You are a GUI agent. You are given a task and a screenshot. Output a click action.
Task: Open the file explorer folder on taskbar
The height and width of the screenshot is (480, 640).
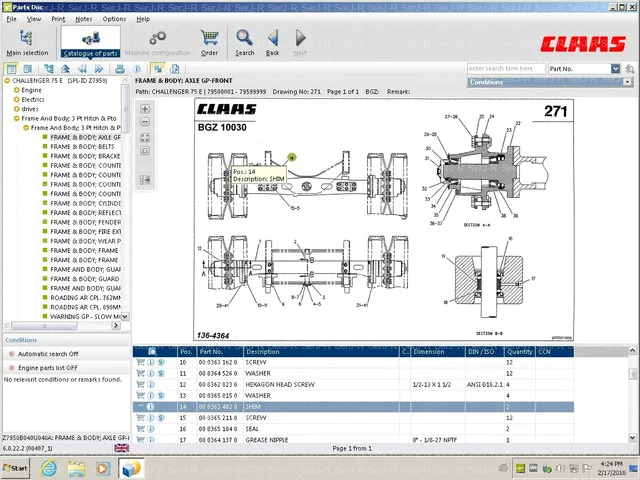[76, 468]
